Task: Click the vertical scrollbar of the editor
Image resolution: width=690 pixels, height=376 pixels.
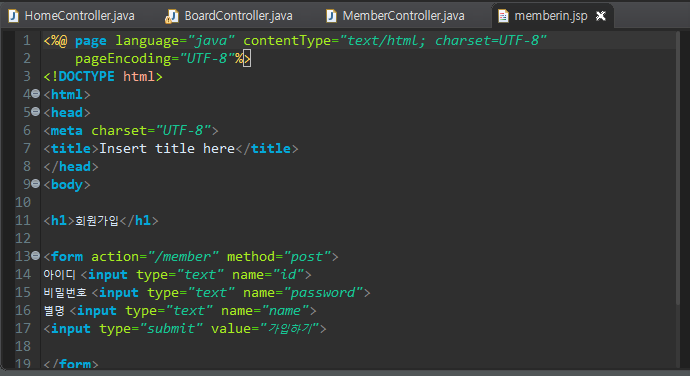Action: point(678,167)
